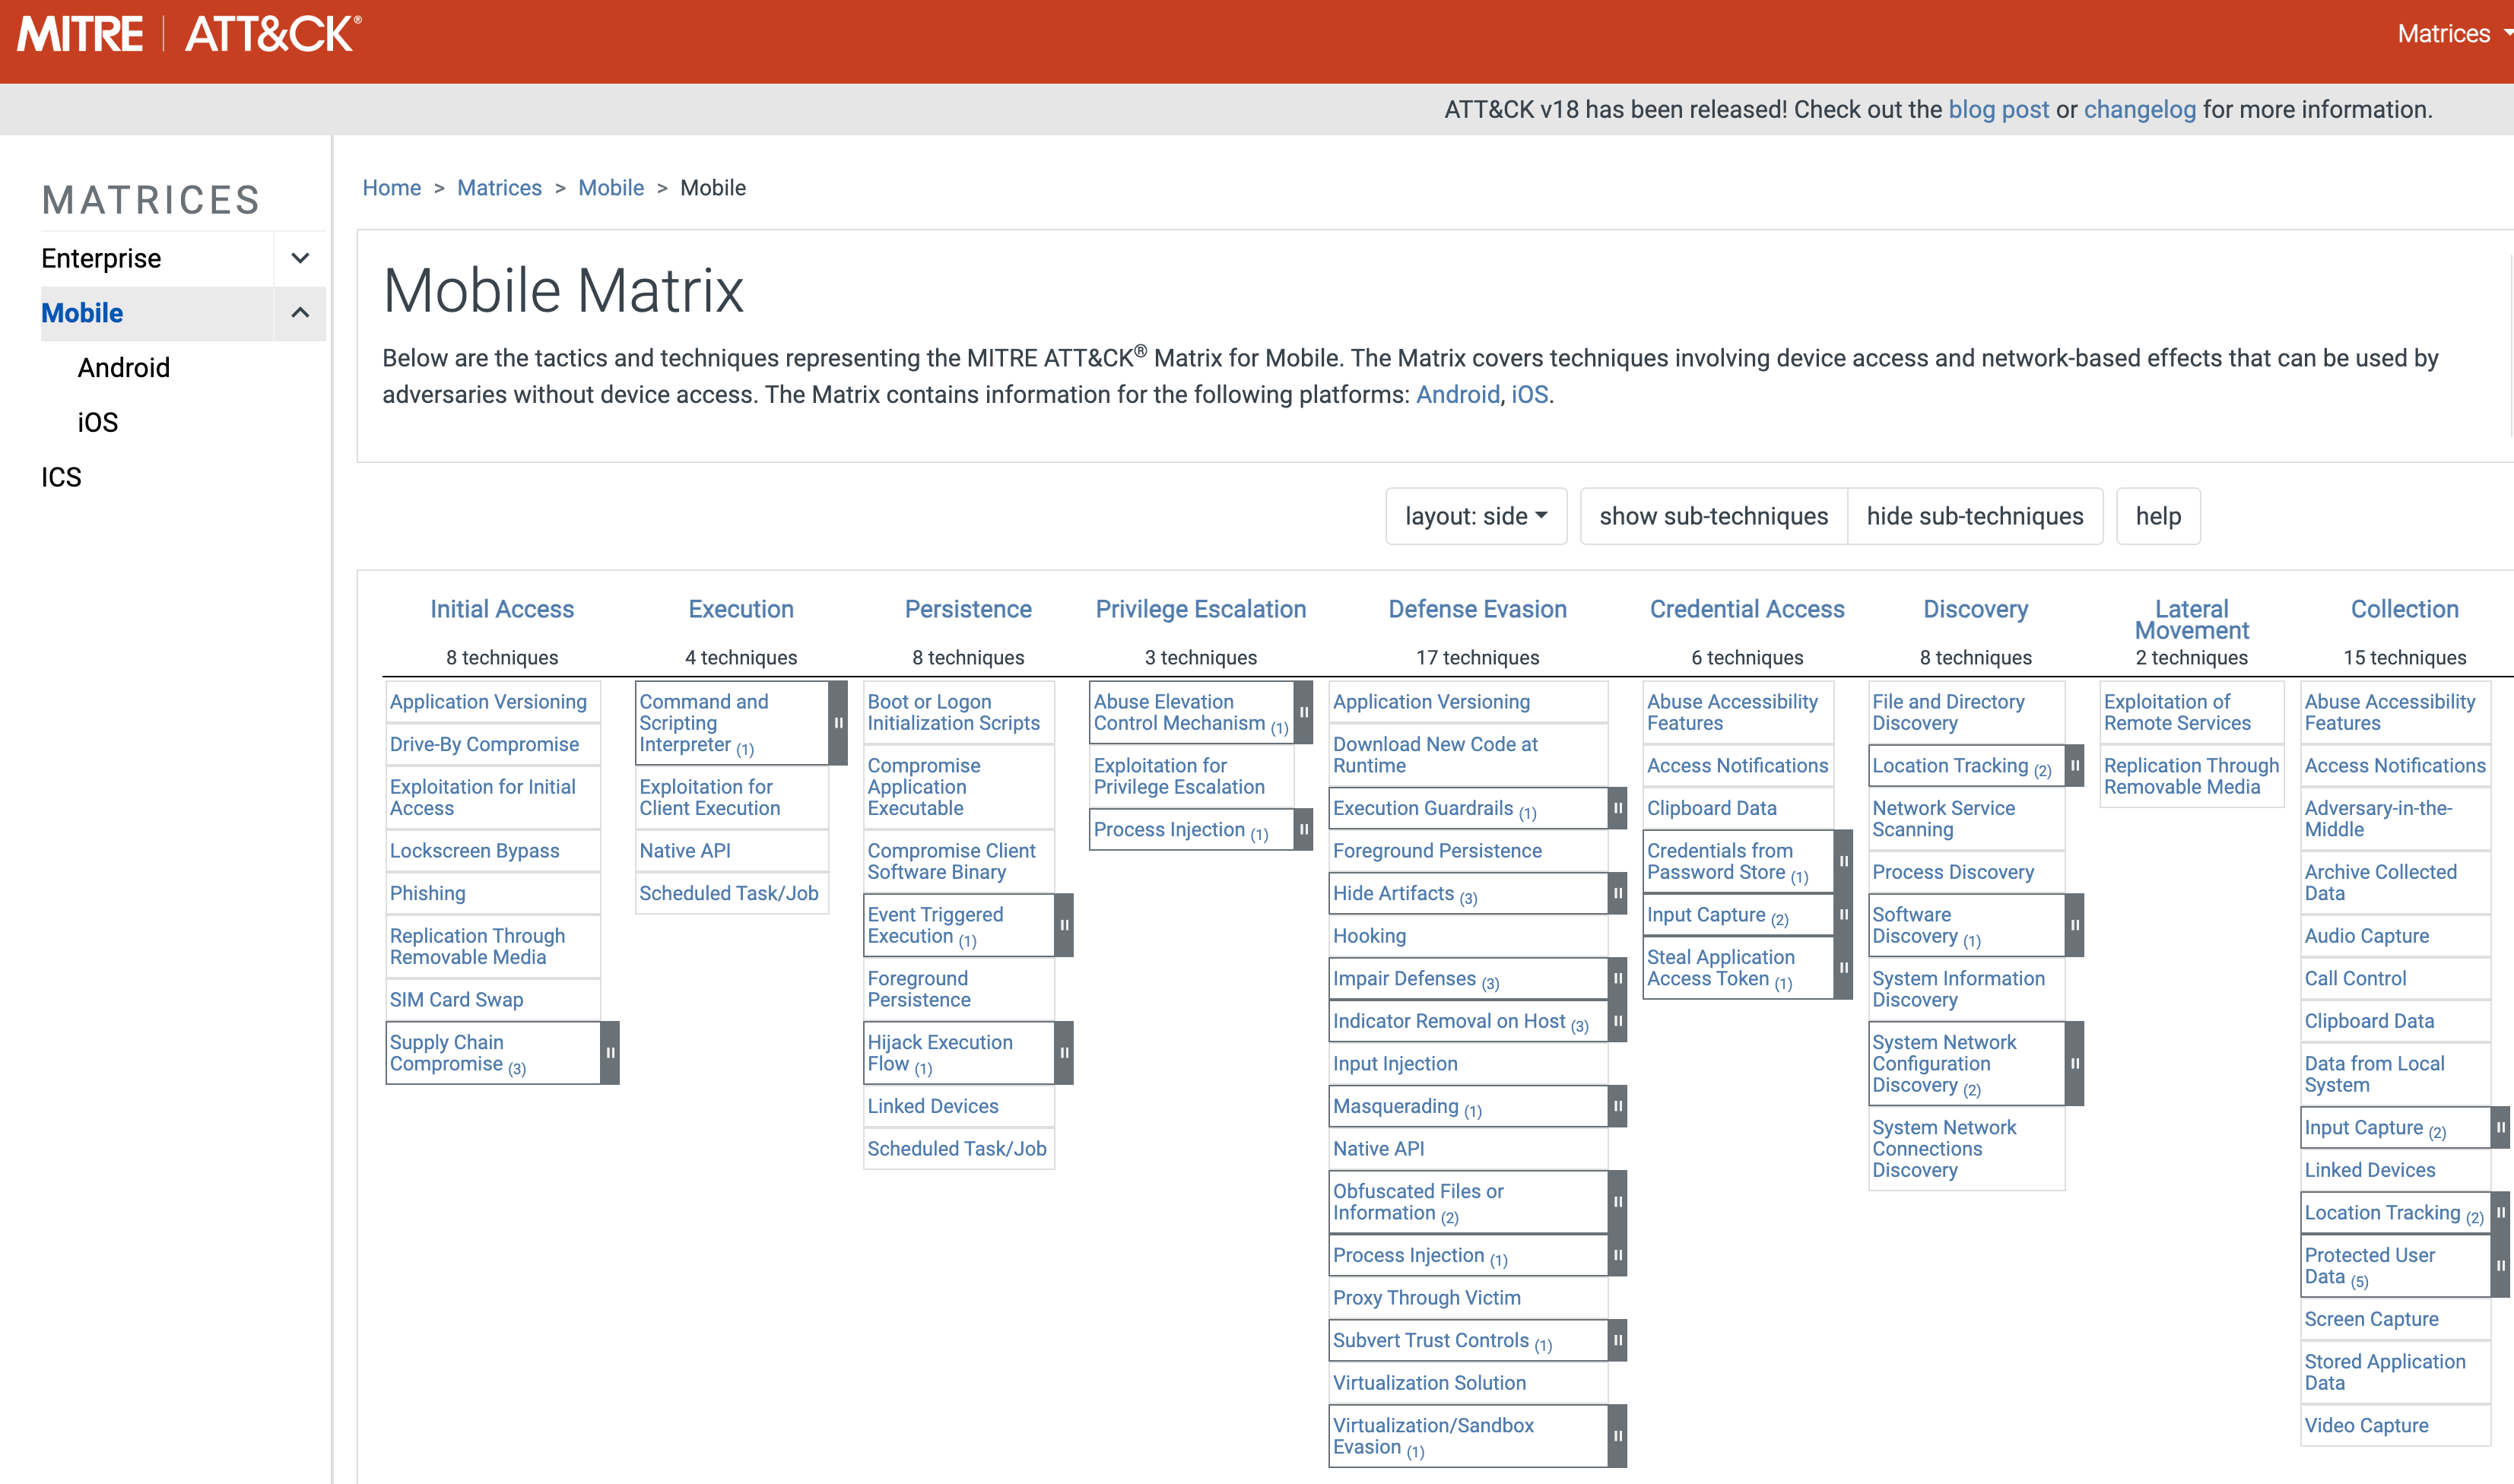Expand the Enterprise sidebar chevron
This screenshot has width=2514, height=1484.
coord(300,258)
